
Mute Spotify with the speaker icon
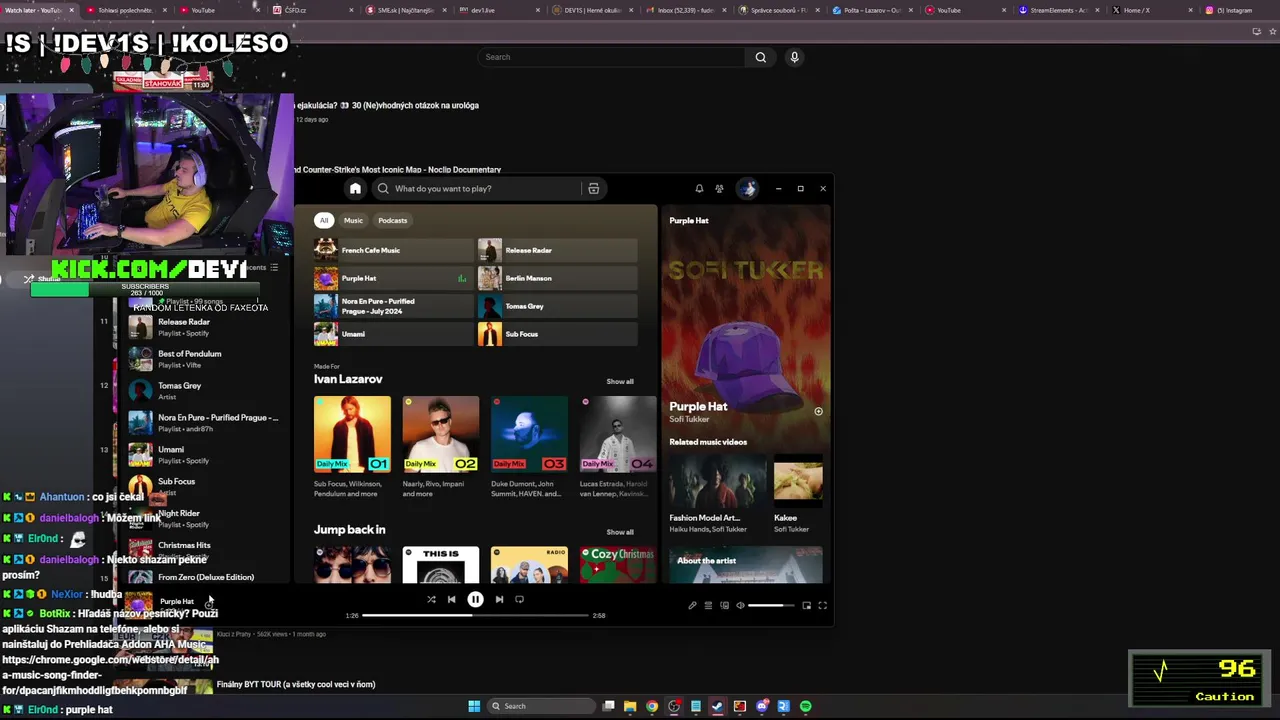pos(740,605)
